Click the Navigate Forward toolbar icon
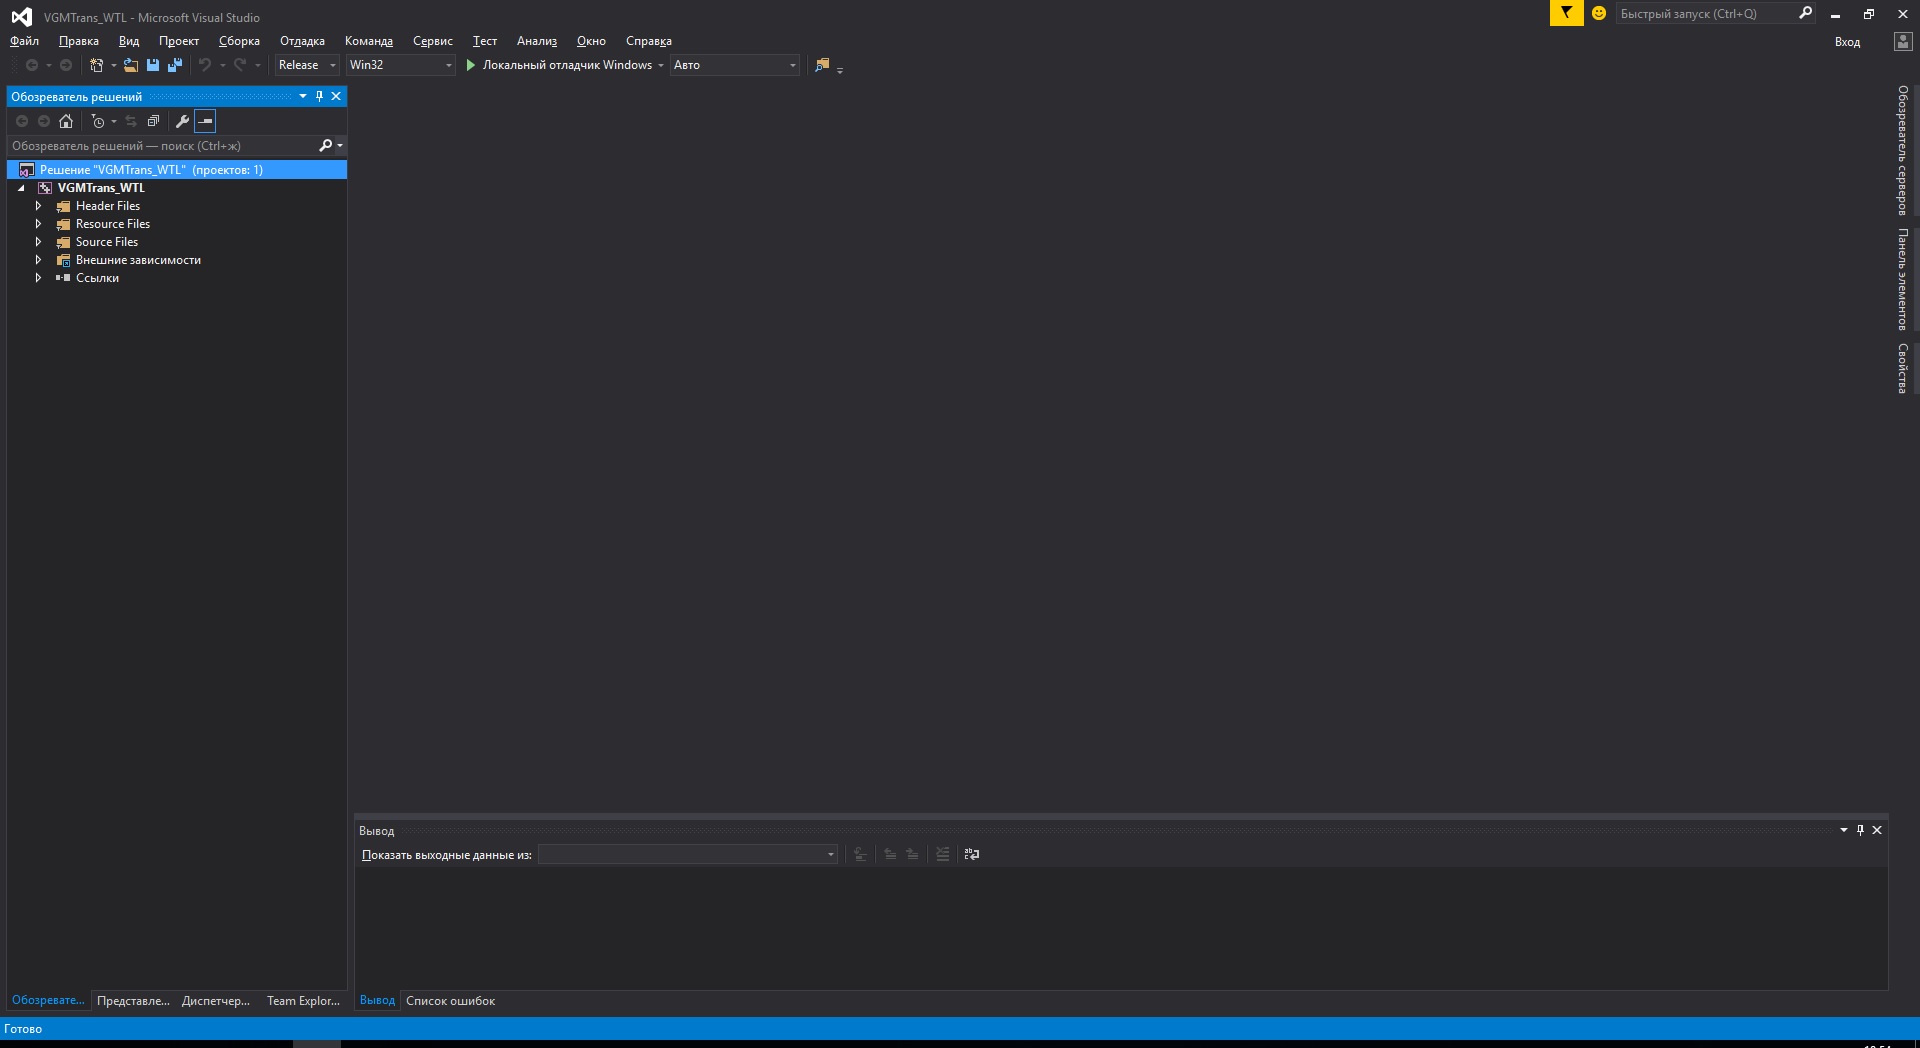This screenshot has height=1048, width=1920. pos(66,65)
